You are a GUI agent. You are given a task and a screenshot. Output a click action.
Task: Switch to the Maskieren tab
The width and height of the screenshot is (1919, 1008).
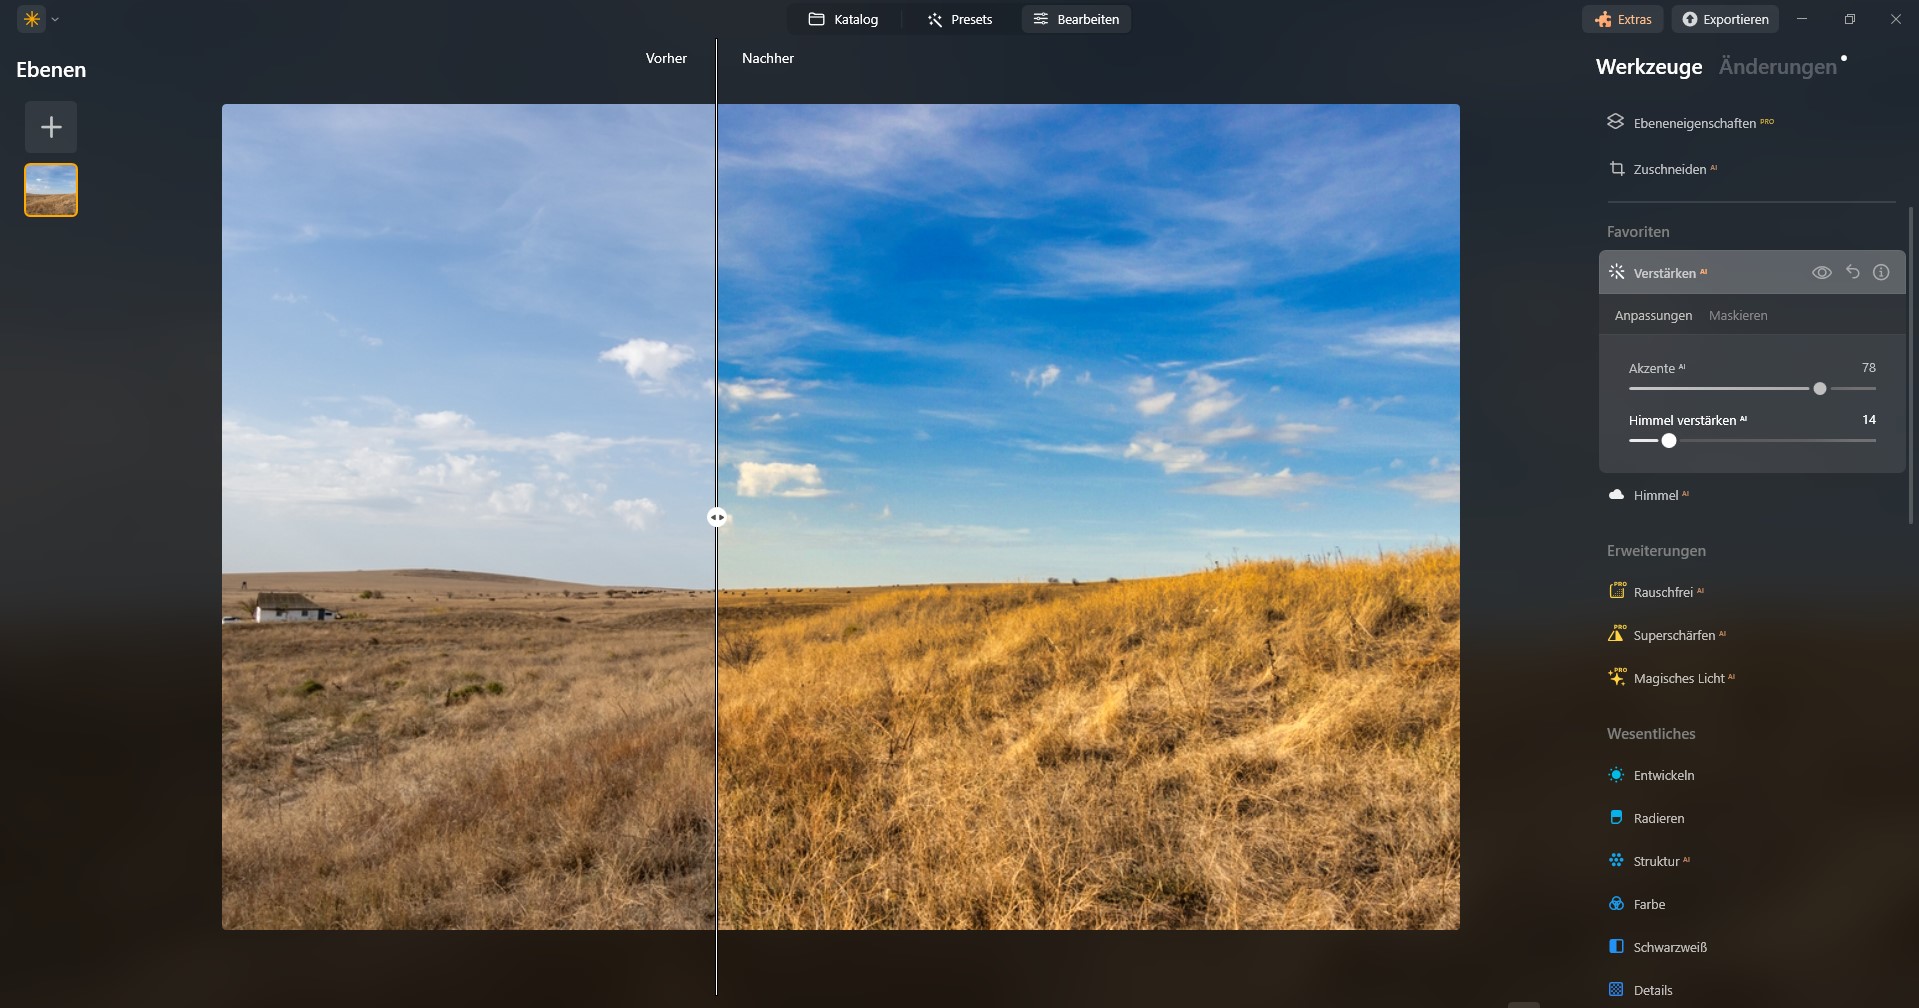point(1738,315)
